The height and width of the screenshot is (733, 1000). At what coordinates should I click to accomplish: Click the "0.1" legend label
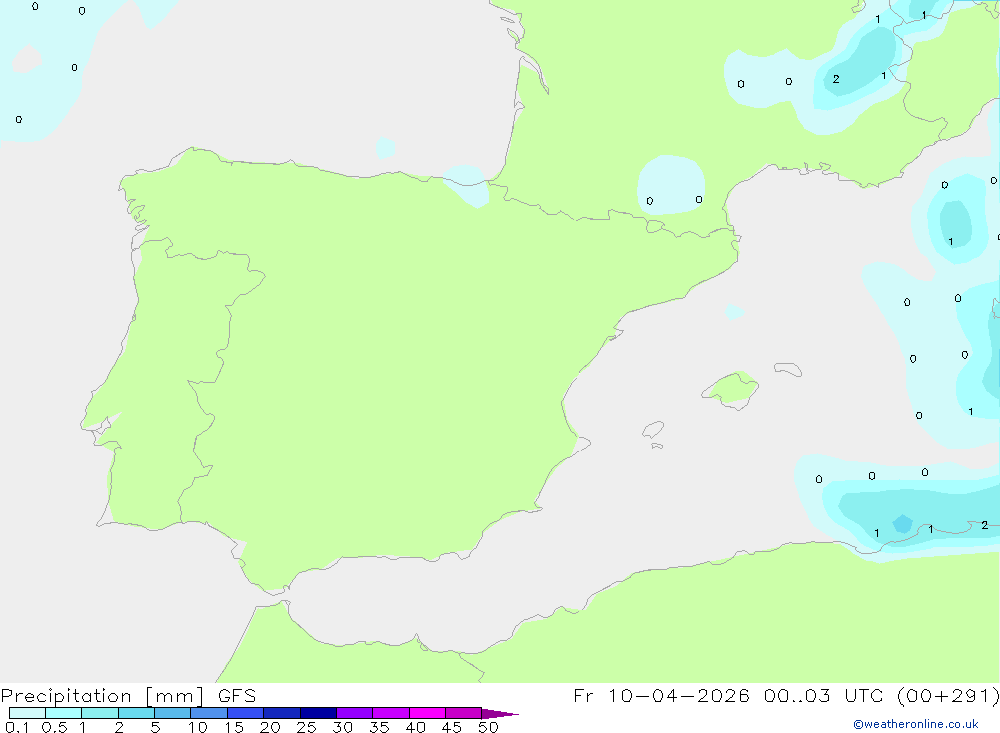click(17, 727)
